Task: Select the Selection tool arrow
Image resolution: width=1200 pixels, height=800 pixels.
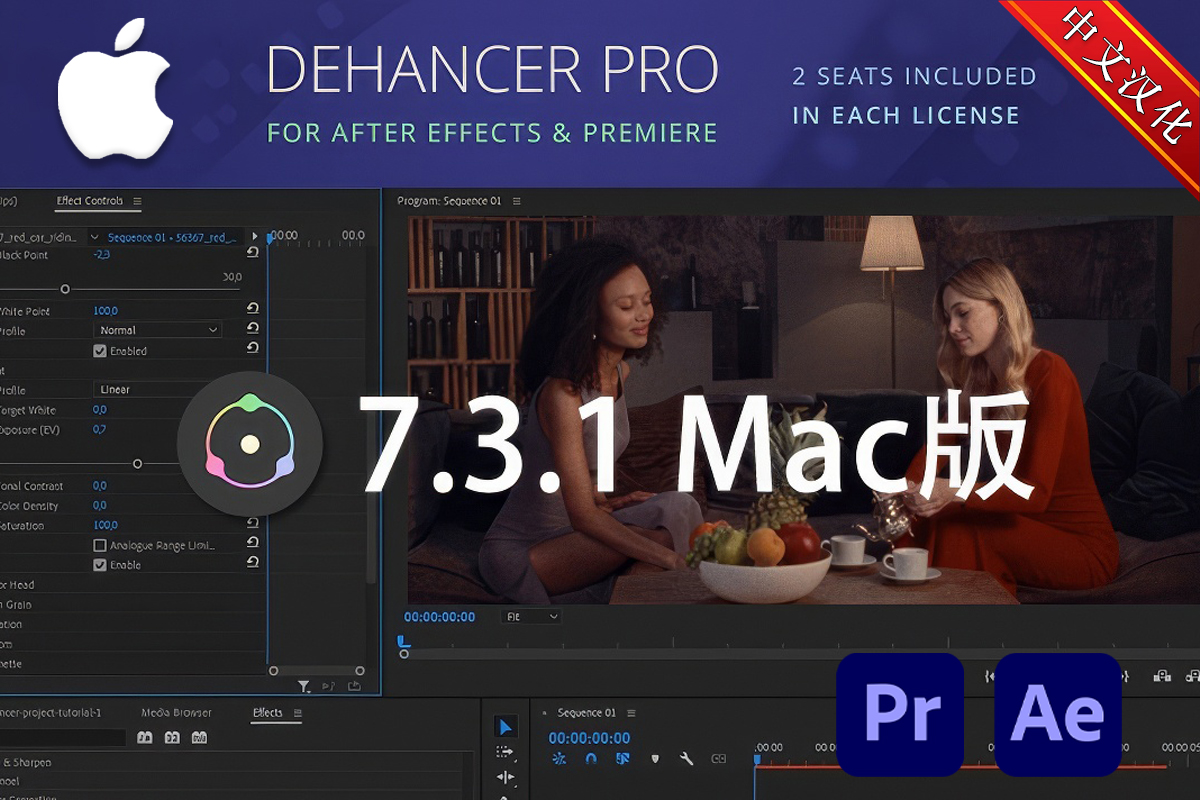Action: point(505,727)
